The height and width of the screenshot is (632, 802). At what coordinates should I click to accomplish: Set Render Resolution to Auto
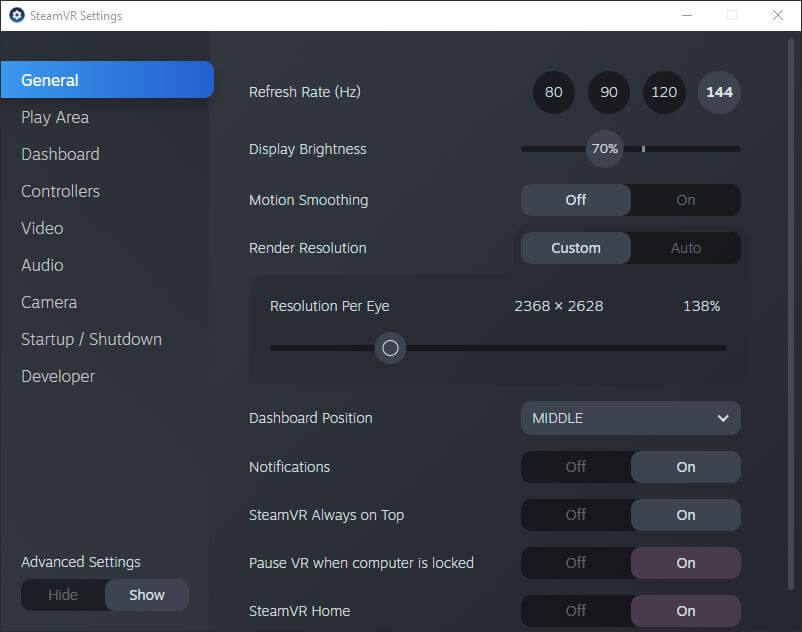[x=685, y=248]
